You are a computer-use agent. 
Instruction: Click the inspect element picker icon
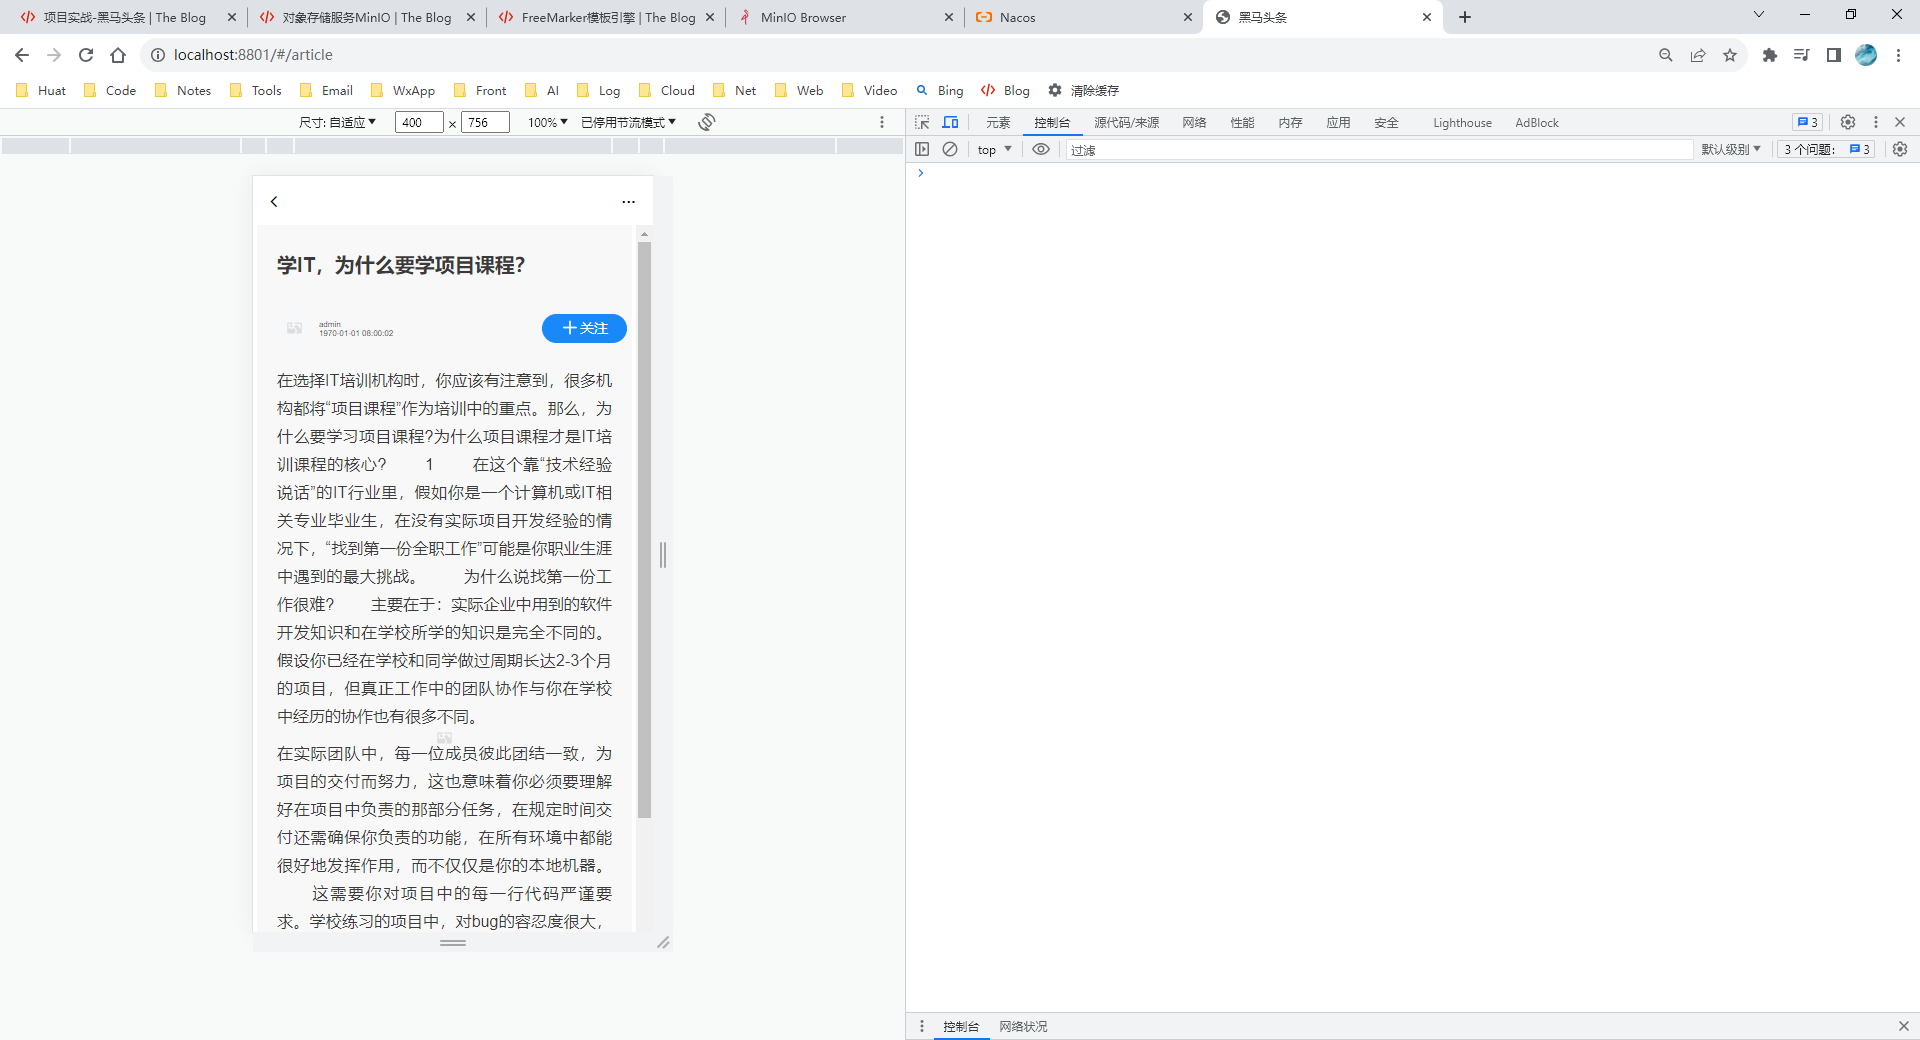(922, 122)
